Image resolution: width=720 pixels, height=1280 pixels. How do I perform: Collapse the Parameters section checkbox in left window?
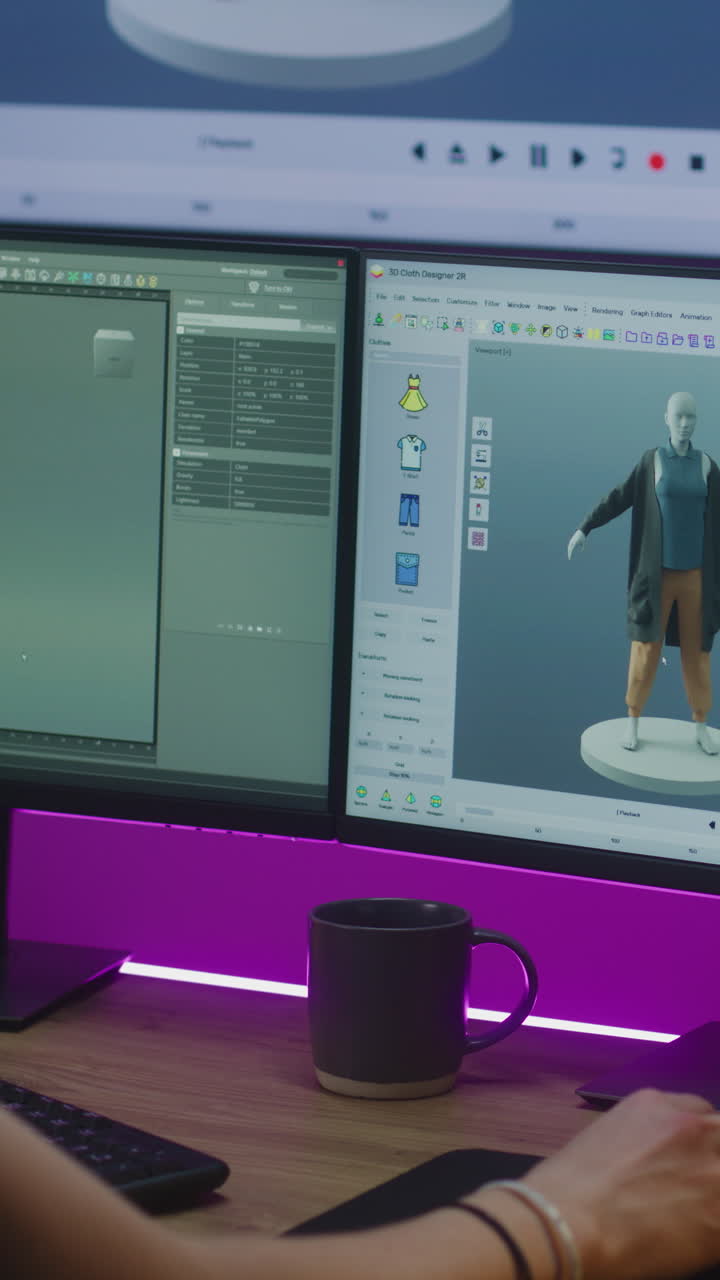pos(177,453)
